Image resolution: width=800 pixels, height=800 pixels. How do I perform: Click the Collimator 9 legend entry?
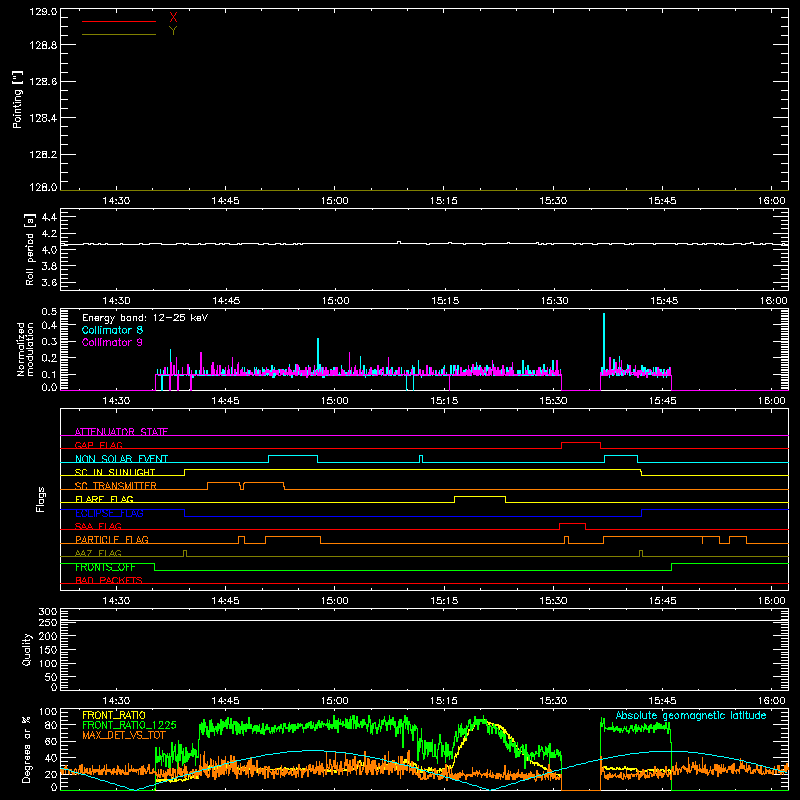click(112, 342)
